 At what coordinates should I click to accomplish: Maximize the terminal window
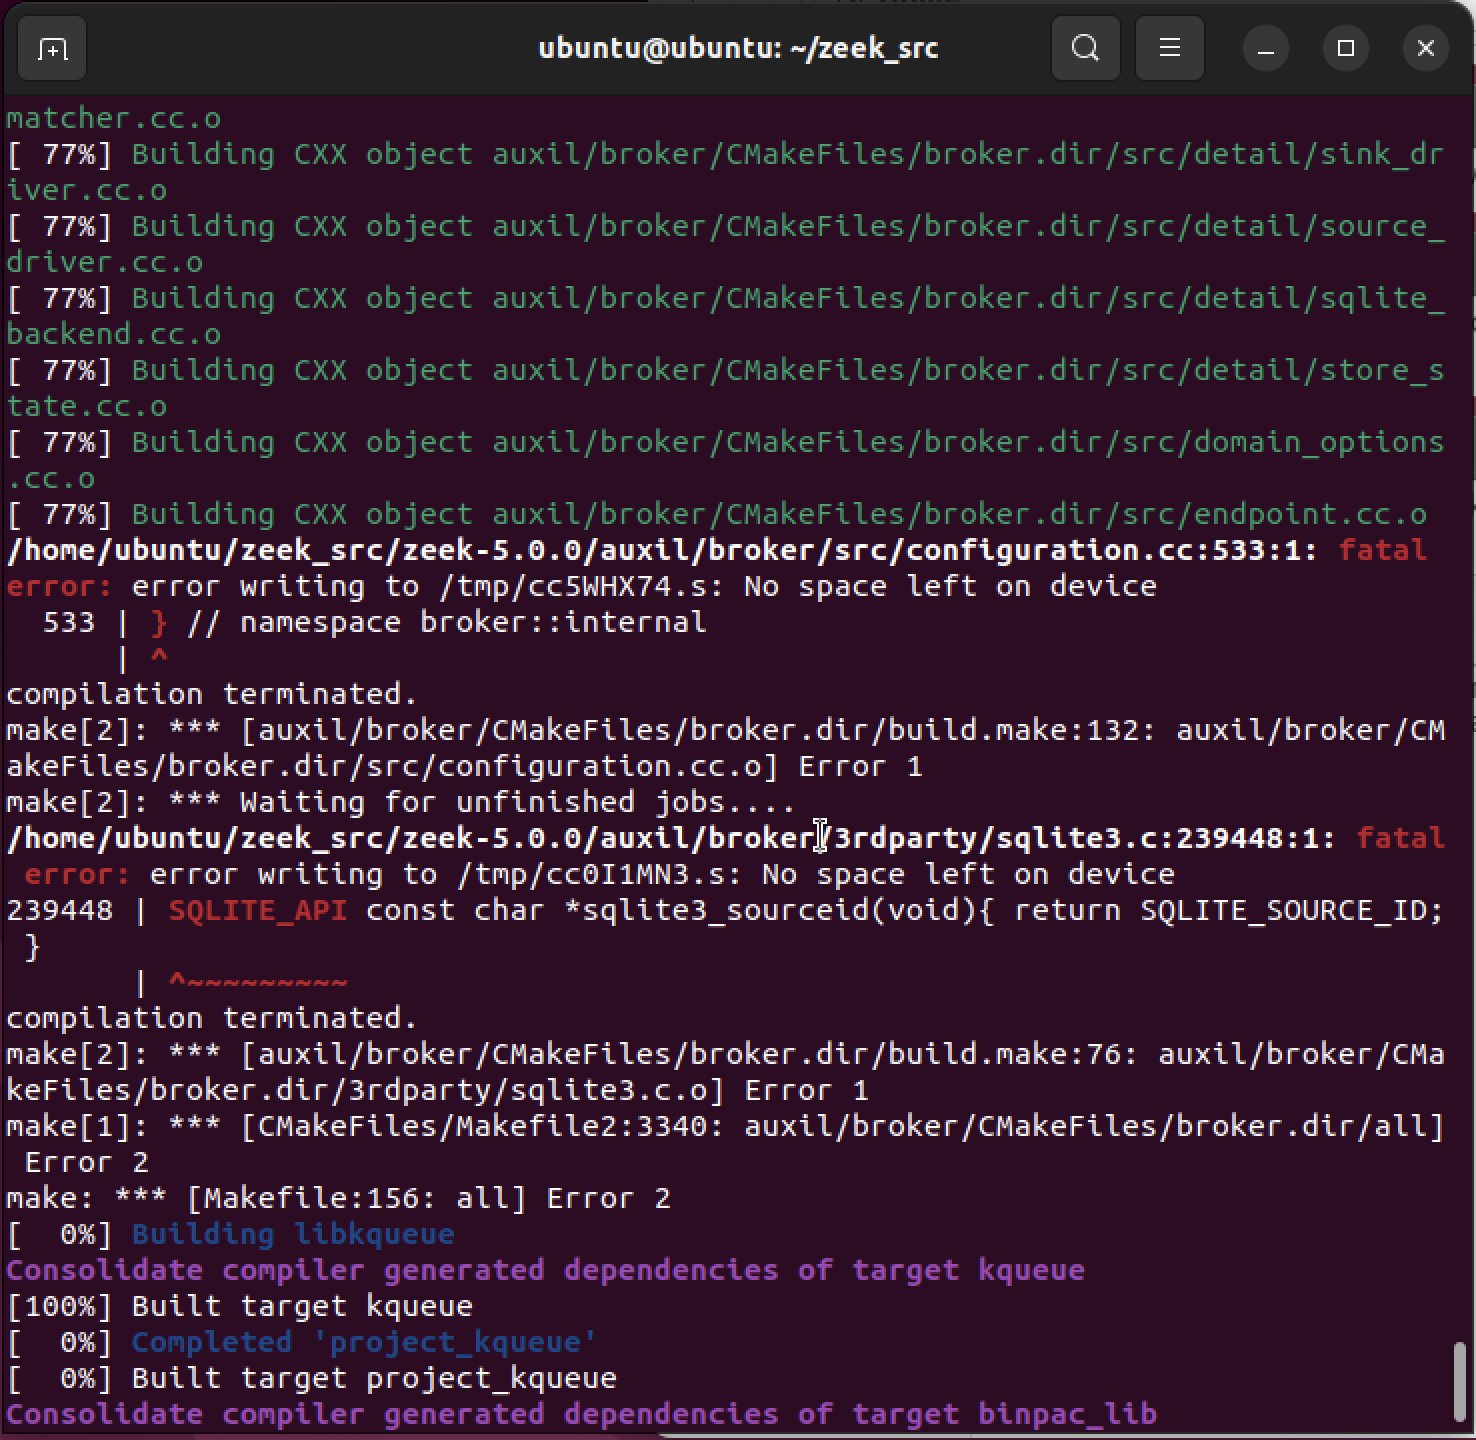coord(1346,48)
